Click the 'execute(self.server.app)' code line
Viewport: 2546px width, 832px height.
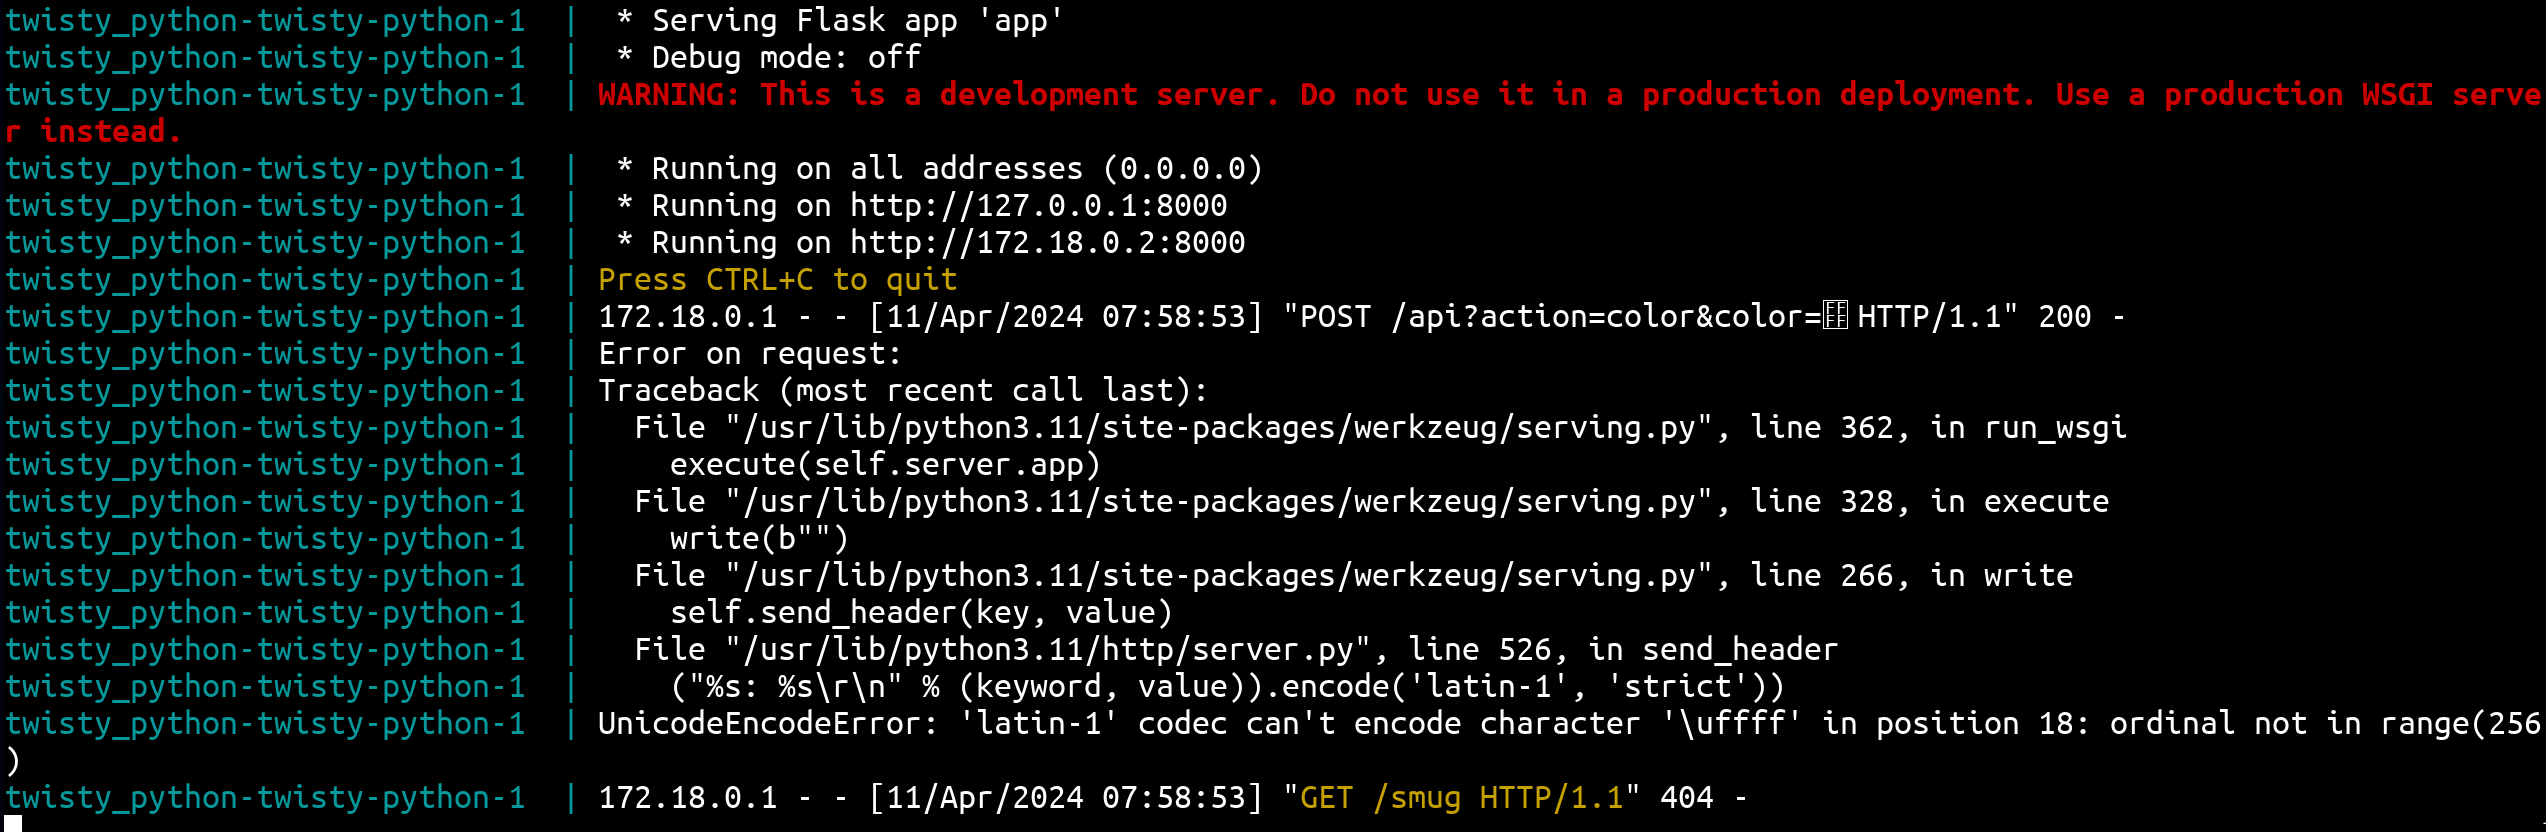pos(884,465)
